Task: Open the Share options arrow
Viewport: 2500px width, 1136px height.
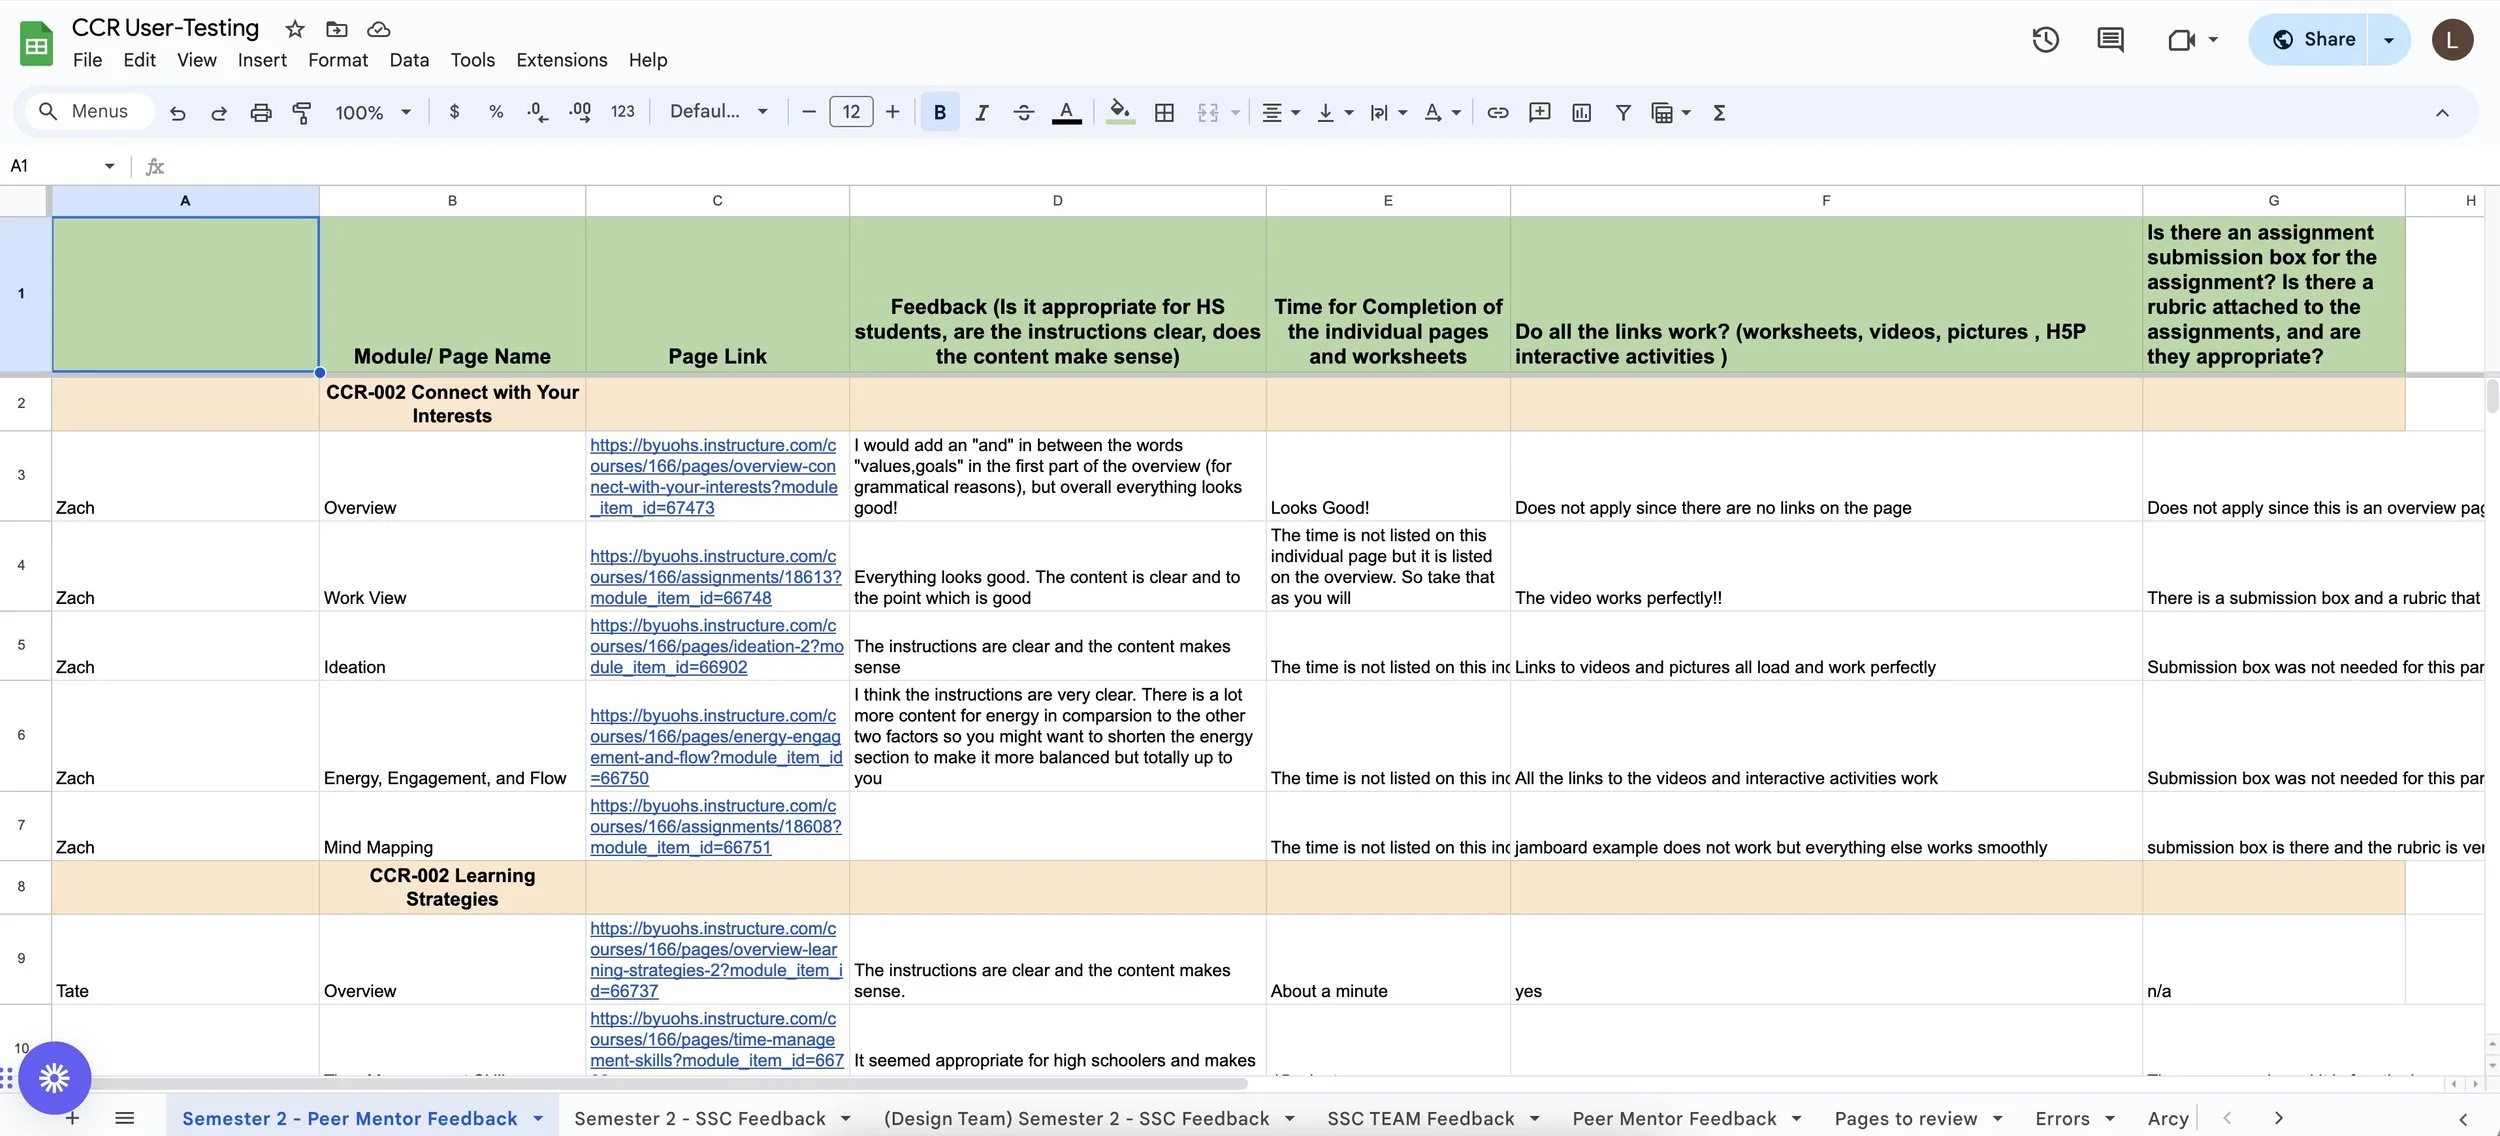Action: [2389, 40]
